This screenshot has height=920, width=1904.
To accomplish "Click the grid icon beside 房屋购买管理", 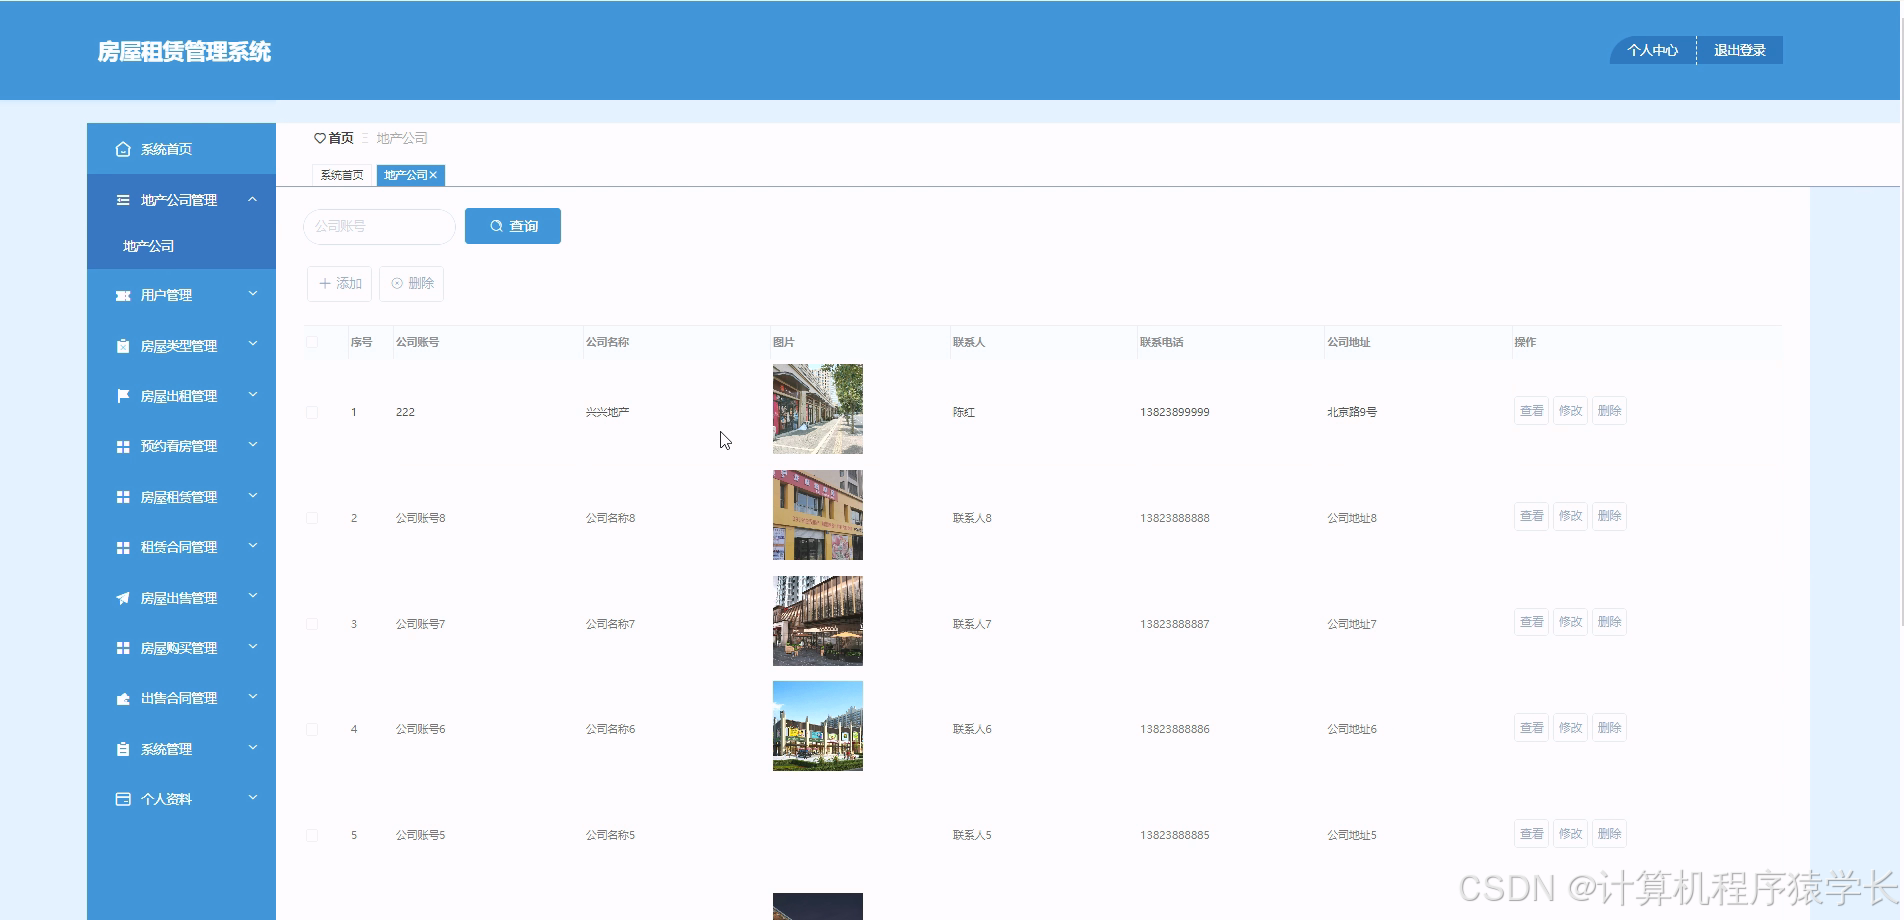I will [x=123, y=648].
